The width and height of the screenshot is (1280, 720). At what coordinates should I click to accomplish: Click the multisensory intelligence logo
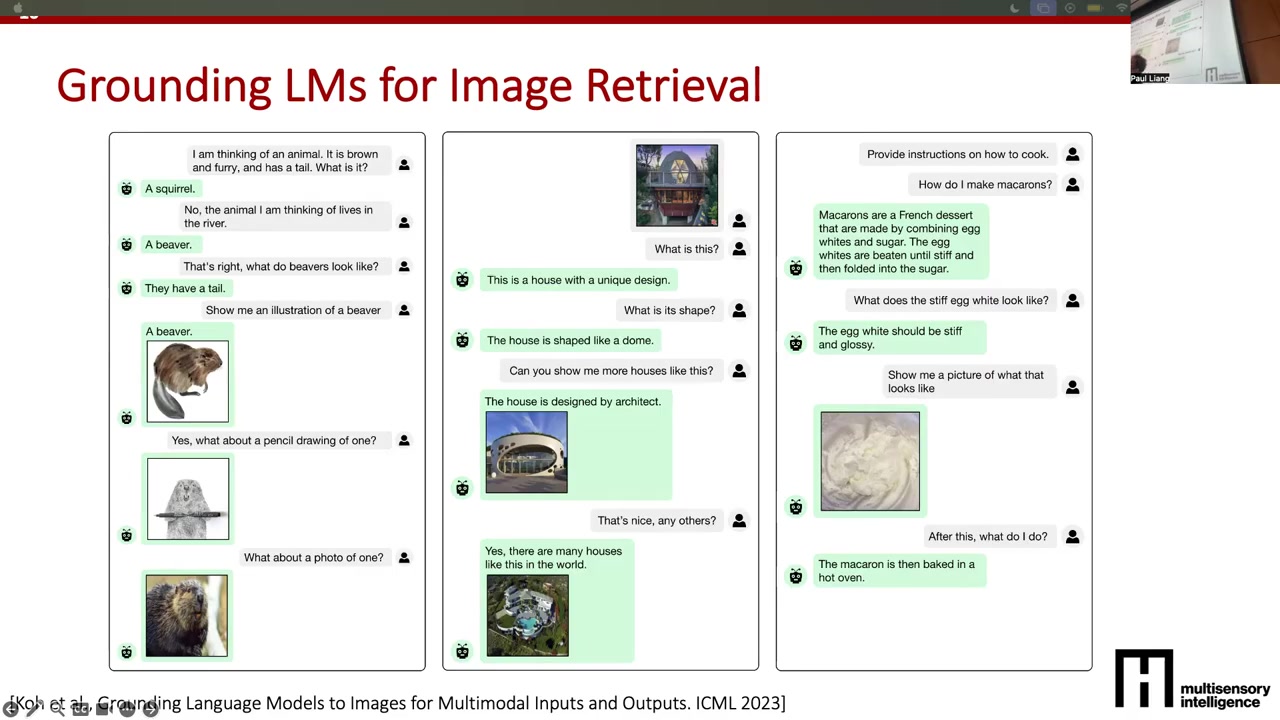point(1193,678)
